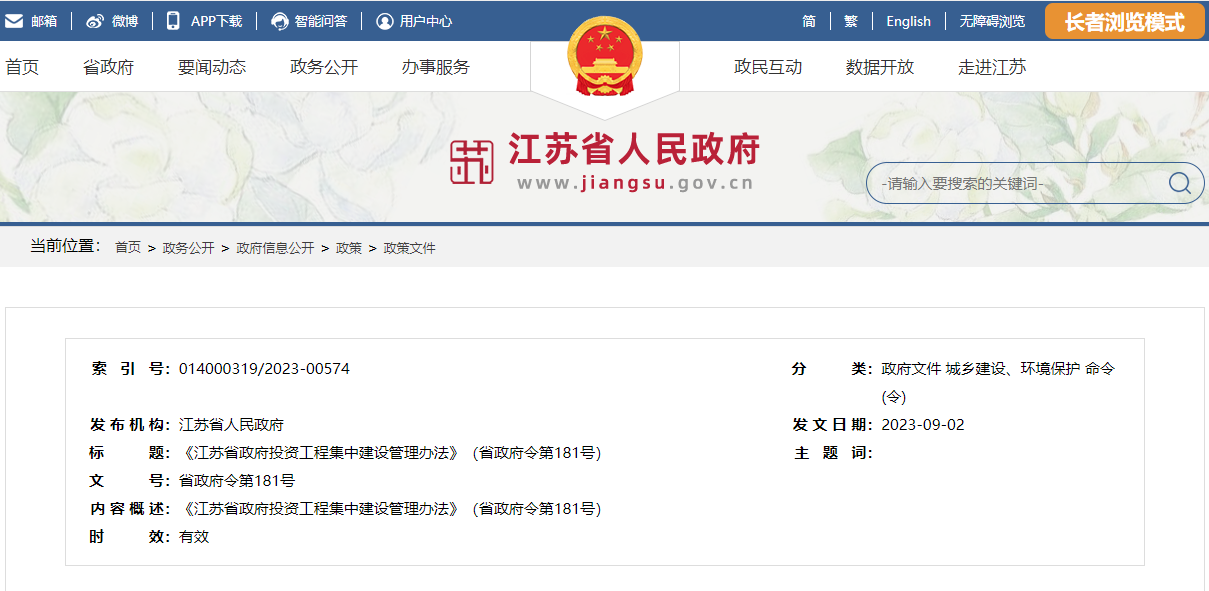The height and width of the screenshot is (591, 1209).
Task: Open 无障碍浏览 accessibility mode
Action: [992, 21]
